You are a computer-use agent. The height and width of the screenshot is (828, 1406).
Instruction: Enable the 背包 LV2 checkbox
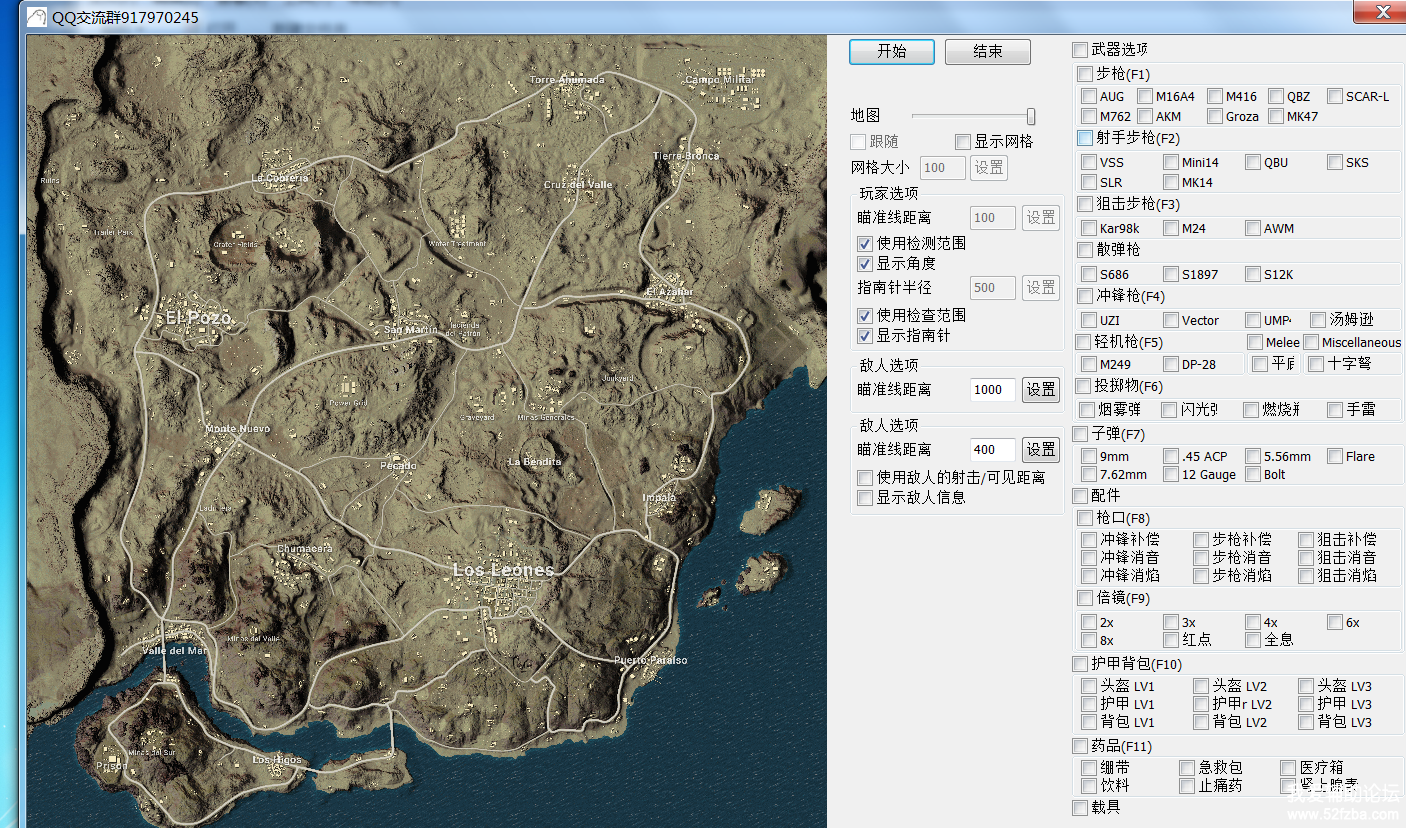1201,722
